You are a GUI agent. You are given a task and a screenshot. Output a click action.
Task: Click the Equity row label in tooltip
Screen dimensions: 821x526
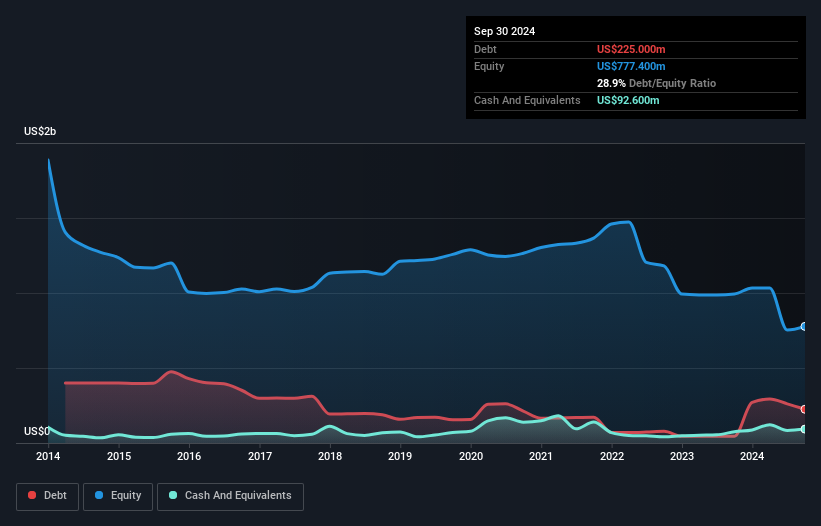489,66
